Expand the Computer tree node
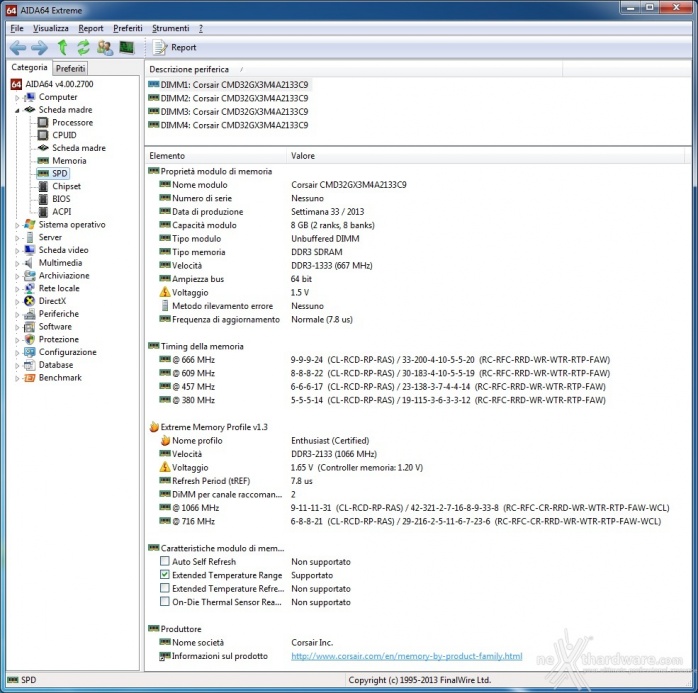Viewport: 698px width, 693px height. [x=17, y=97]
